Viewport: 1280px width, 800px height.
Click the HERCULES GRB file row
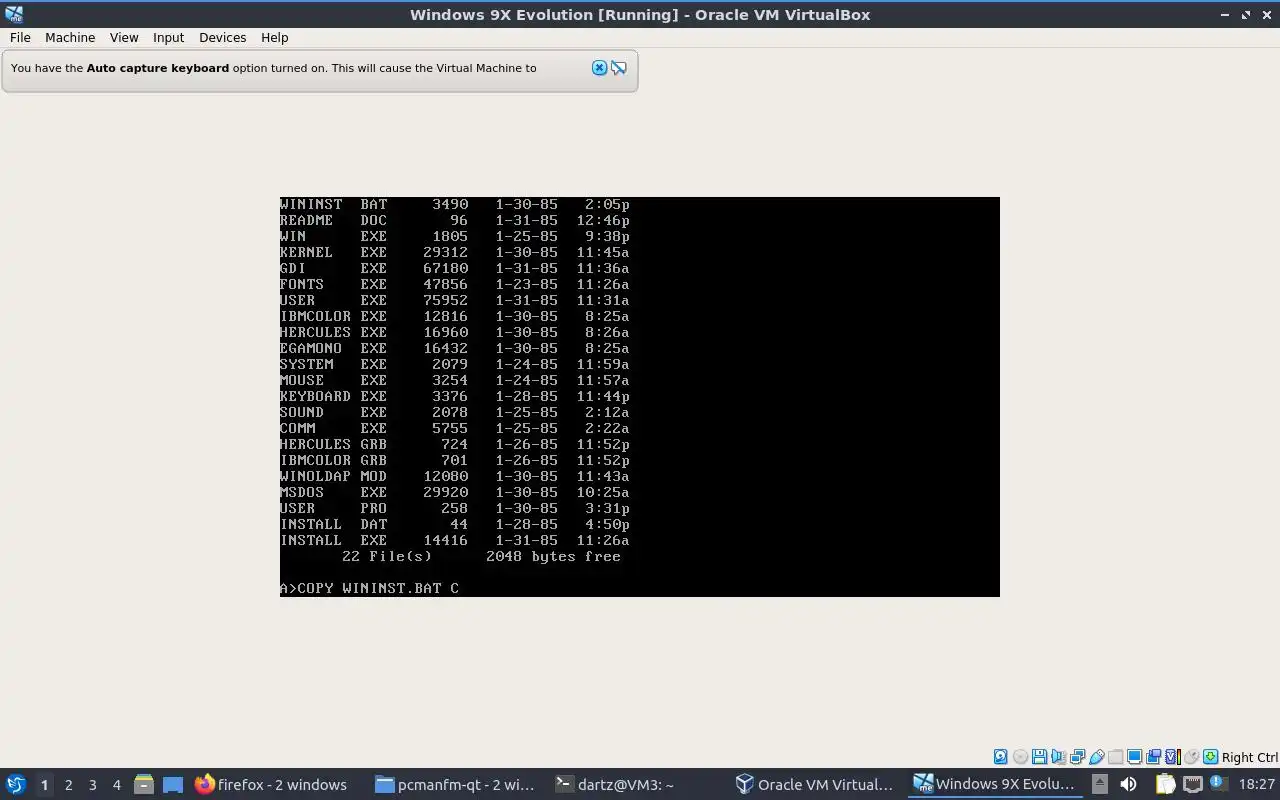point(454,444)
